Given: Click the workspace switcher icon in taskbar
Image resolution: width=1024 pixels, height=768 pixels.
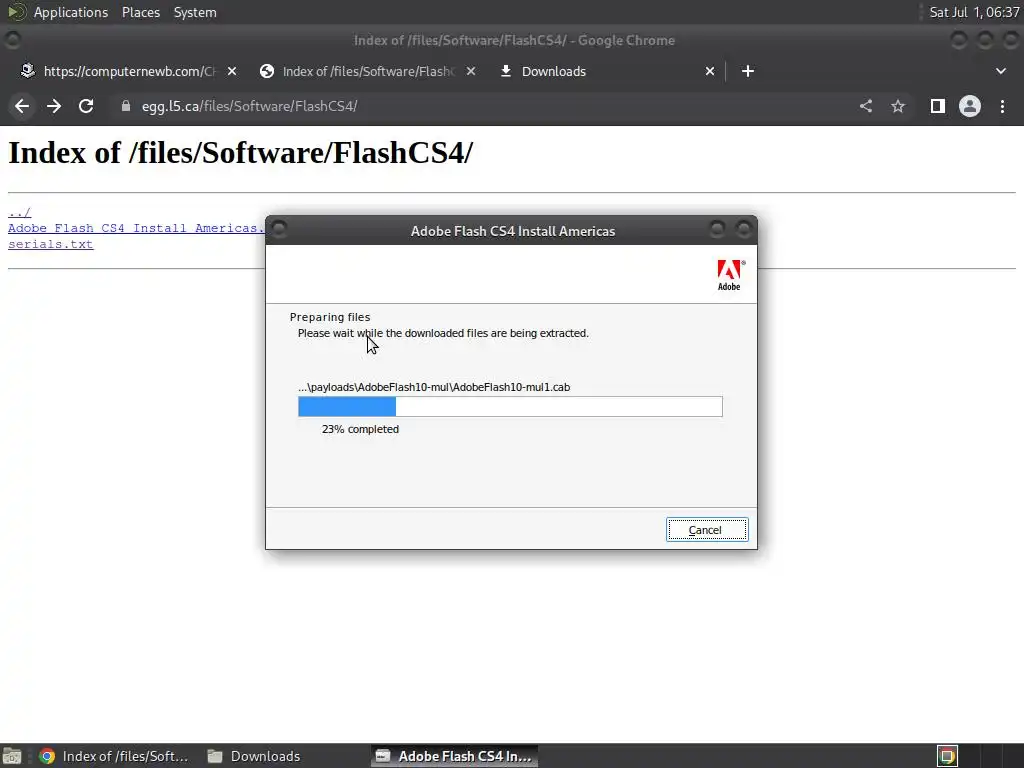Looking at the screenshot, I should [948, 756].
